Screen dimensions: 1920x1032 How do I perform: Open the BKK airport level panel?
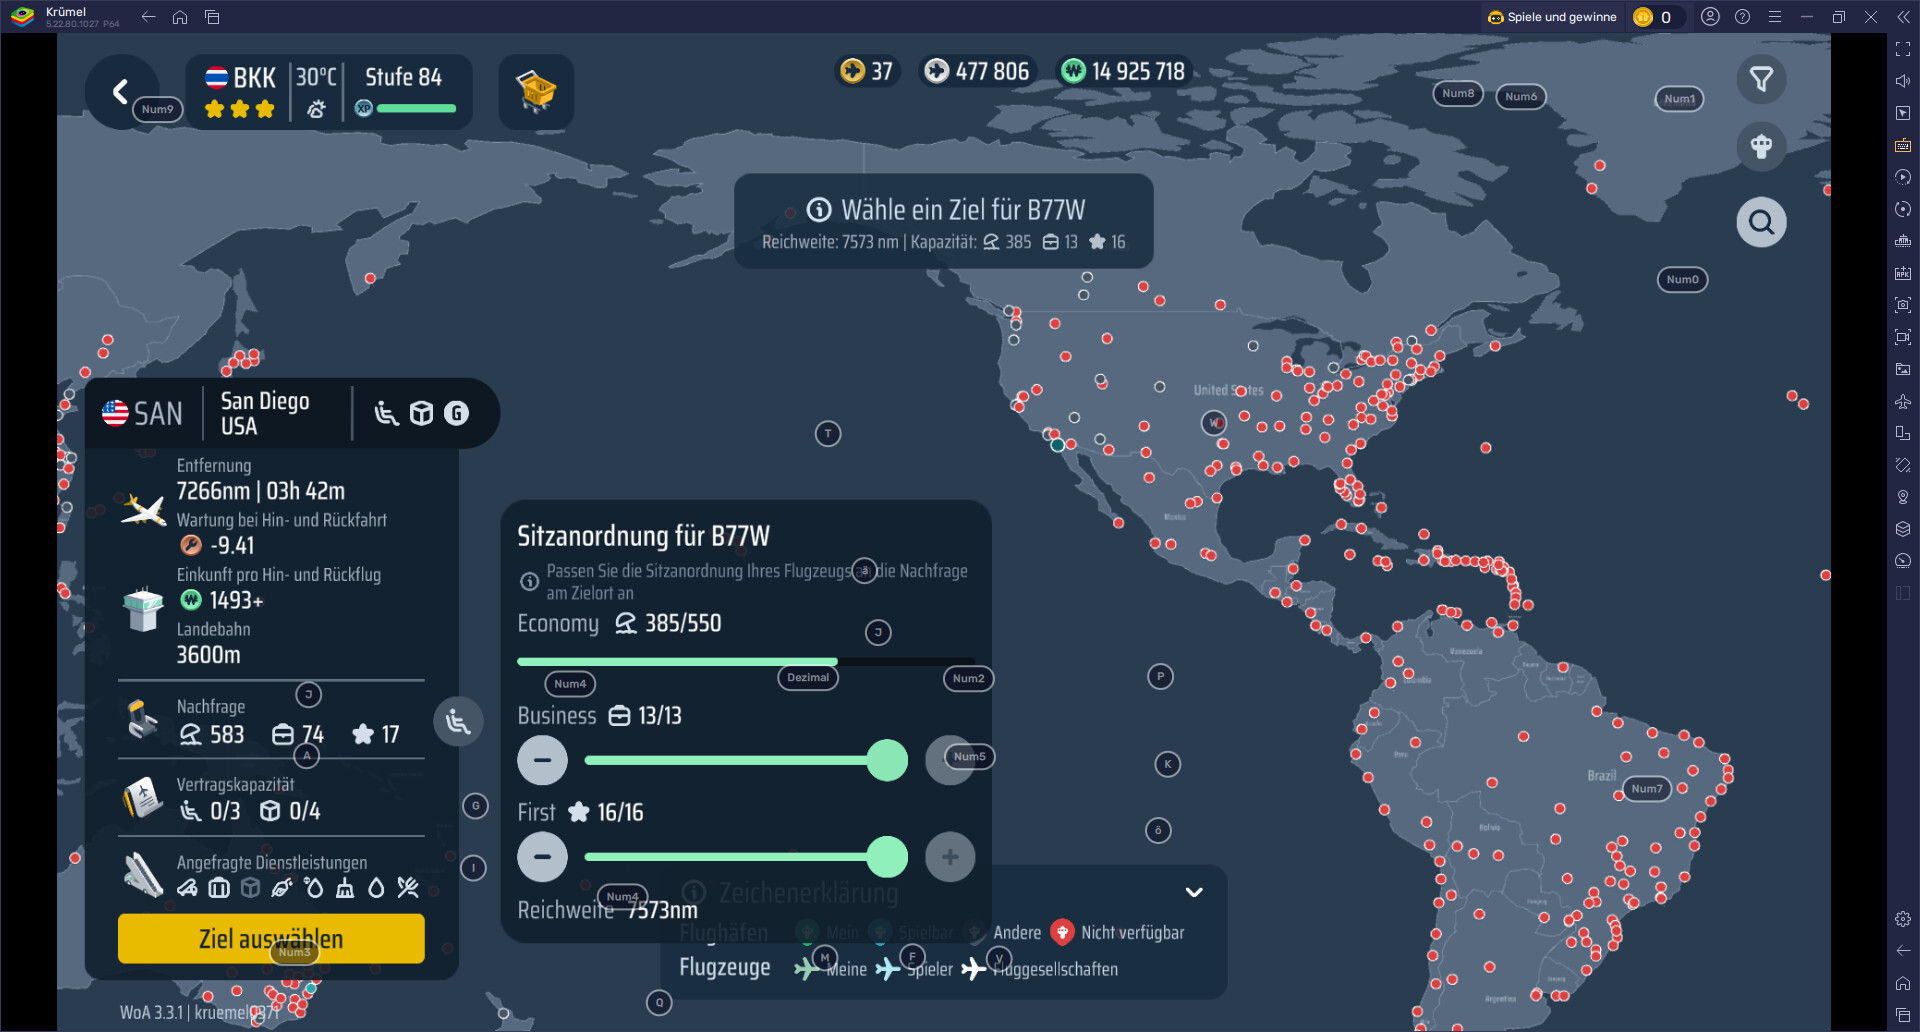[329, 92]
